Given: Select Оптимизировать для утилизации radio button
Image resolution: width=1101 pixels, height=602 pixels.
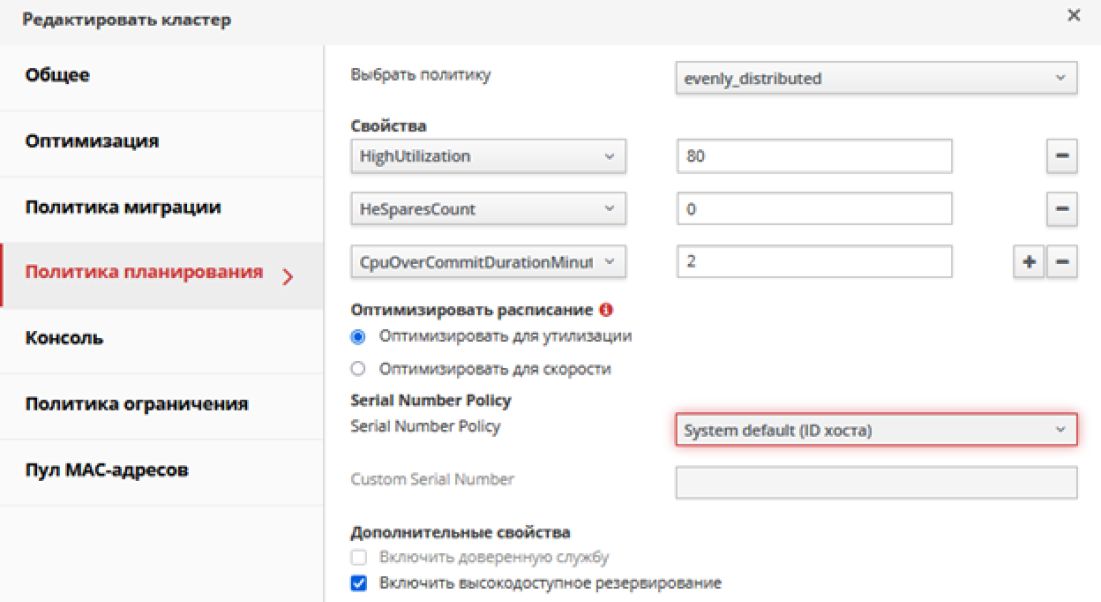Looking at the screenshot, I should (359, 337).
